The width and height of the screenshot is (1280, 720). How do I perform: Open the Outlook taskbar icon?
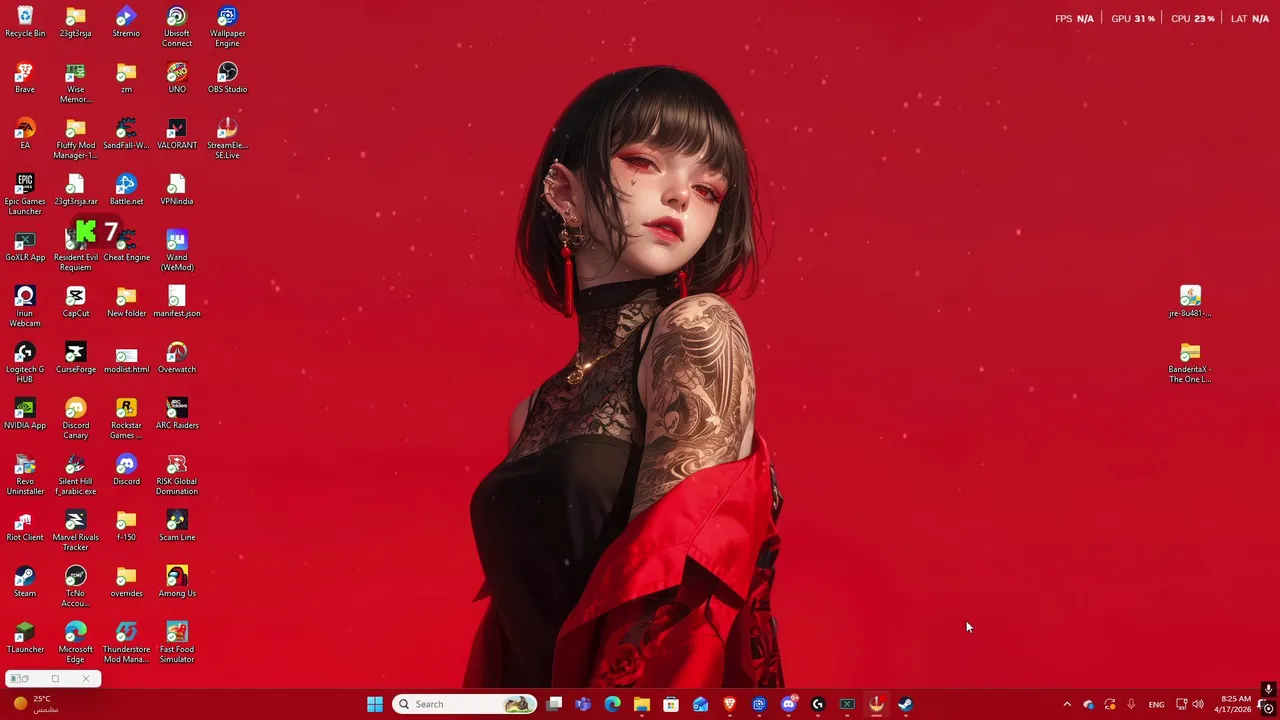tap(700, 704)
